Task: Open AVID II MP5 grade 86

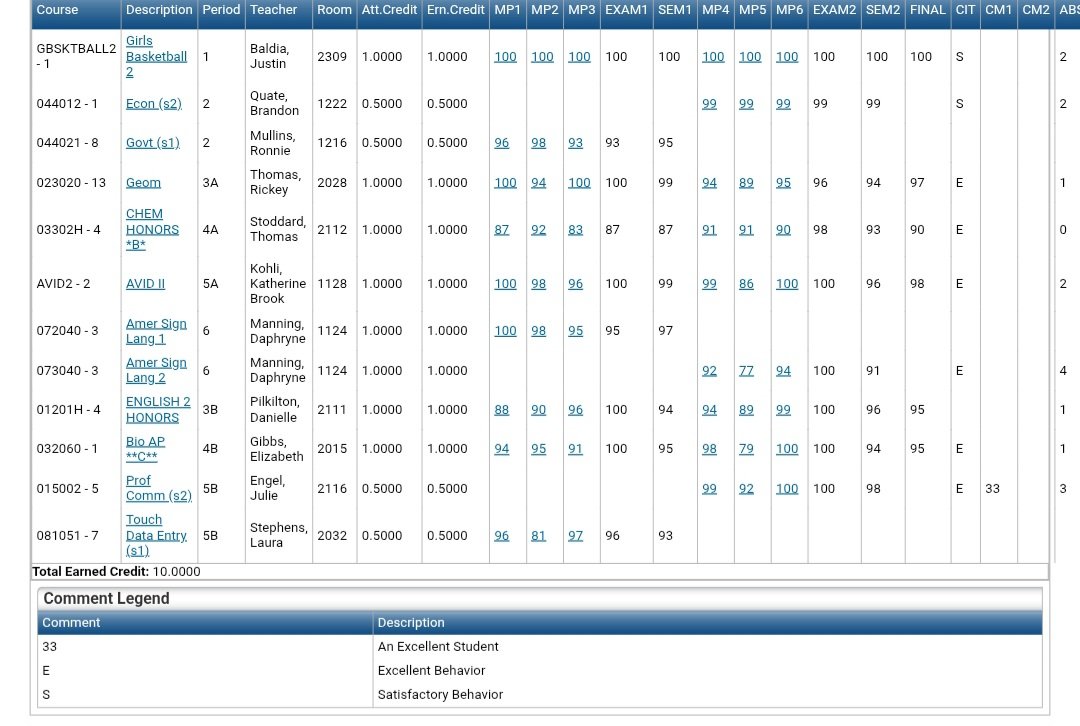Action: point(746,284)
